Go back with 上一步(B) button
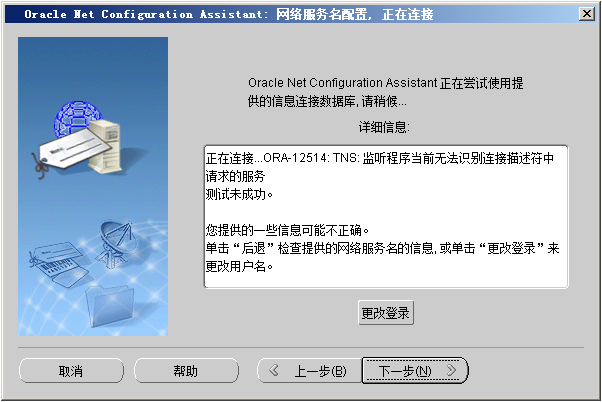The image size is (602, 402). coord(309,371)
